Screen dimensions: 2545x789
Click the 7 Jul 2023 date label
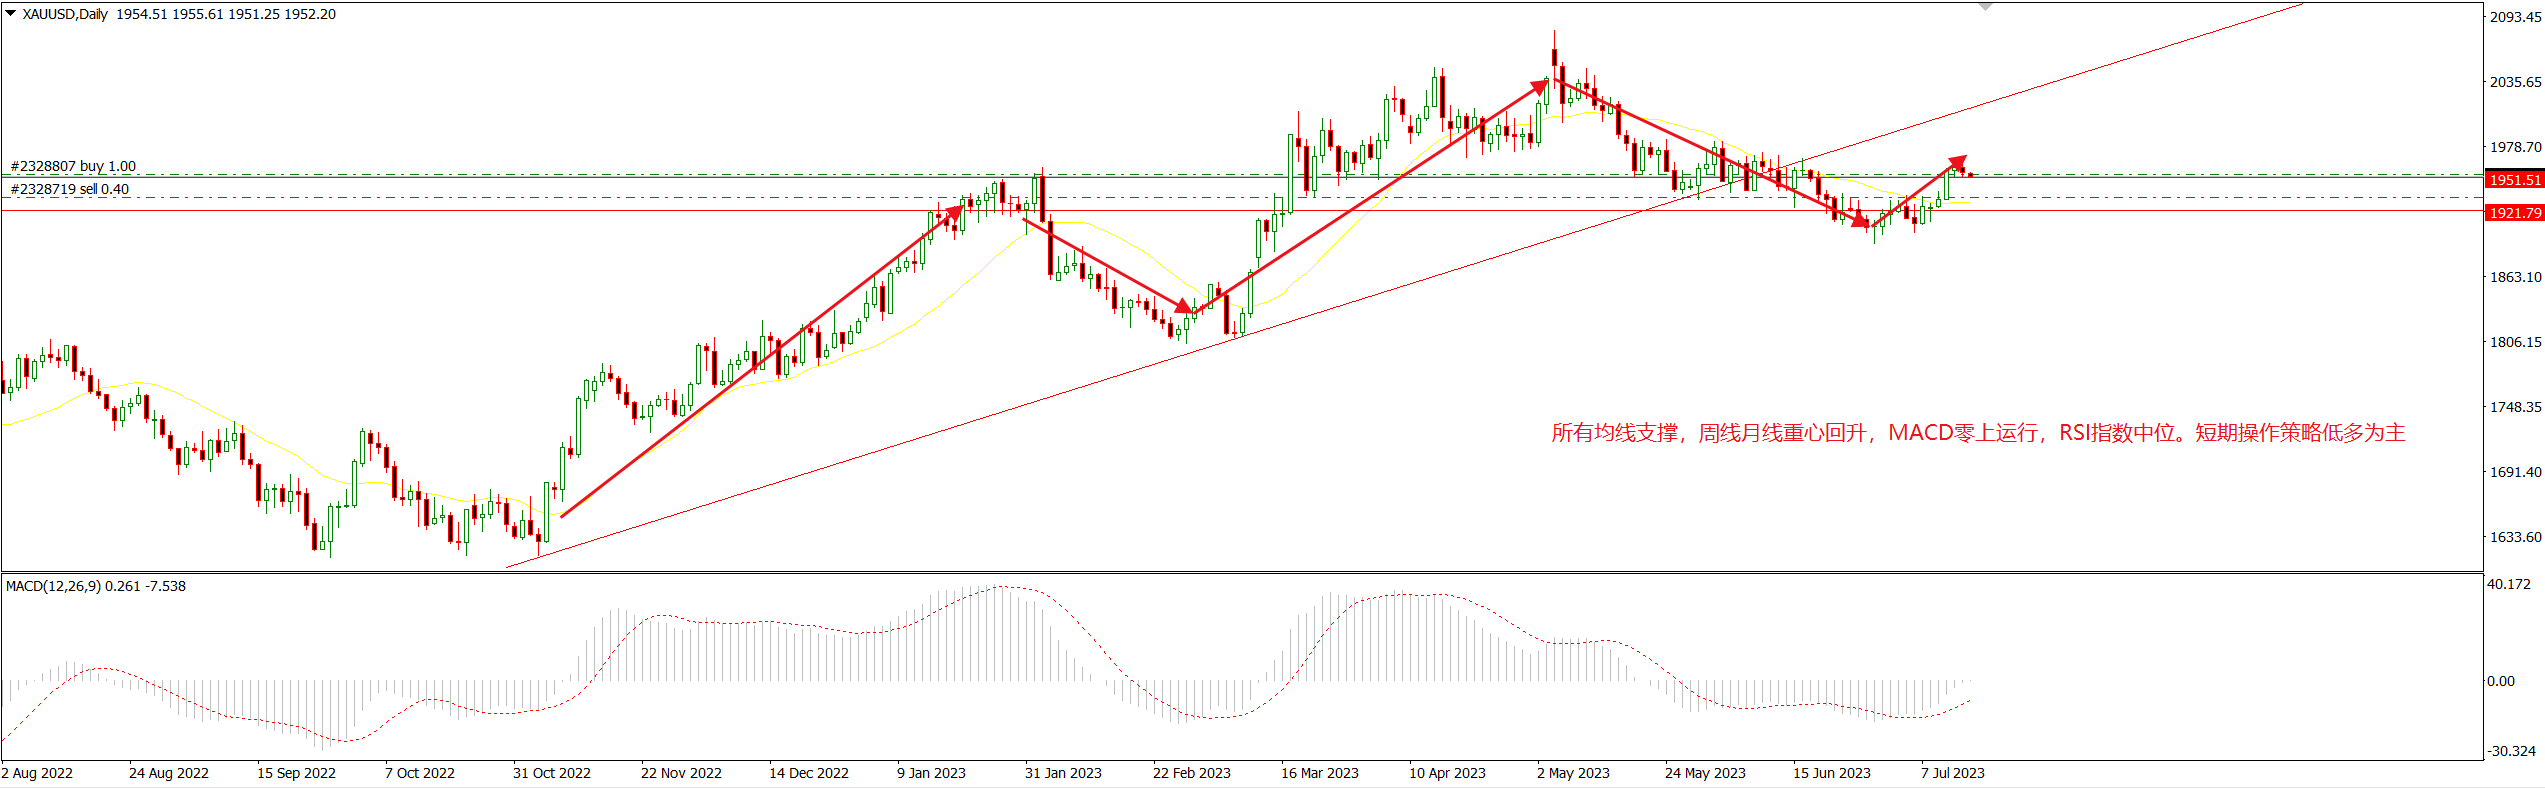pos(1952,773)
